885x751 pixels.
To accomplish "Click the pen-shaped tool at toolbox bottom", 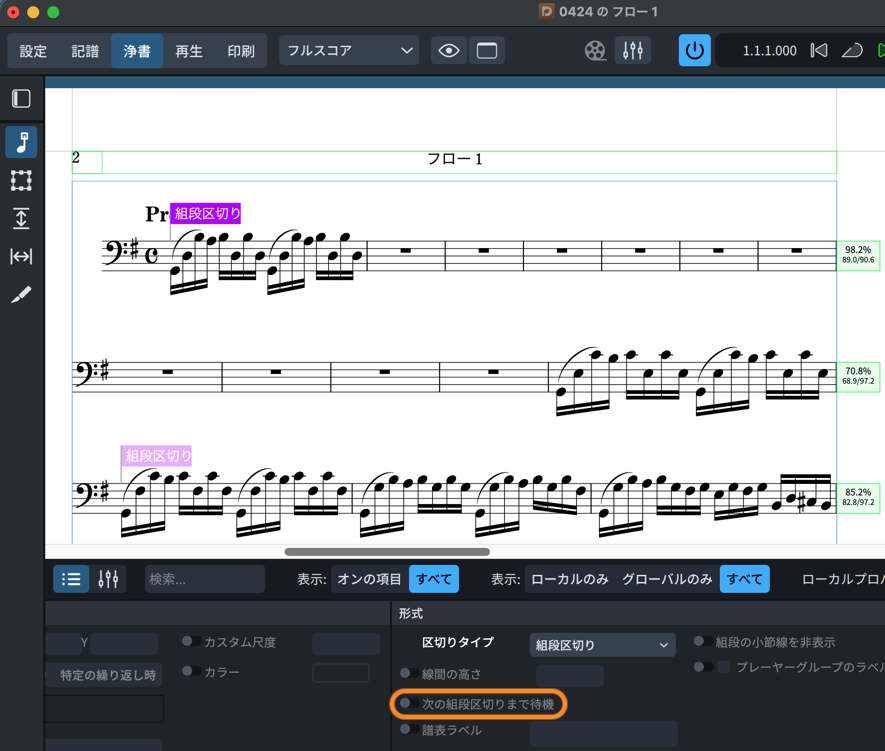I will click(x=21, y=295).
